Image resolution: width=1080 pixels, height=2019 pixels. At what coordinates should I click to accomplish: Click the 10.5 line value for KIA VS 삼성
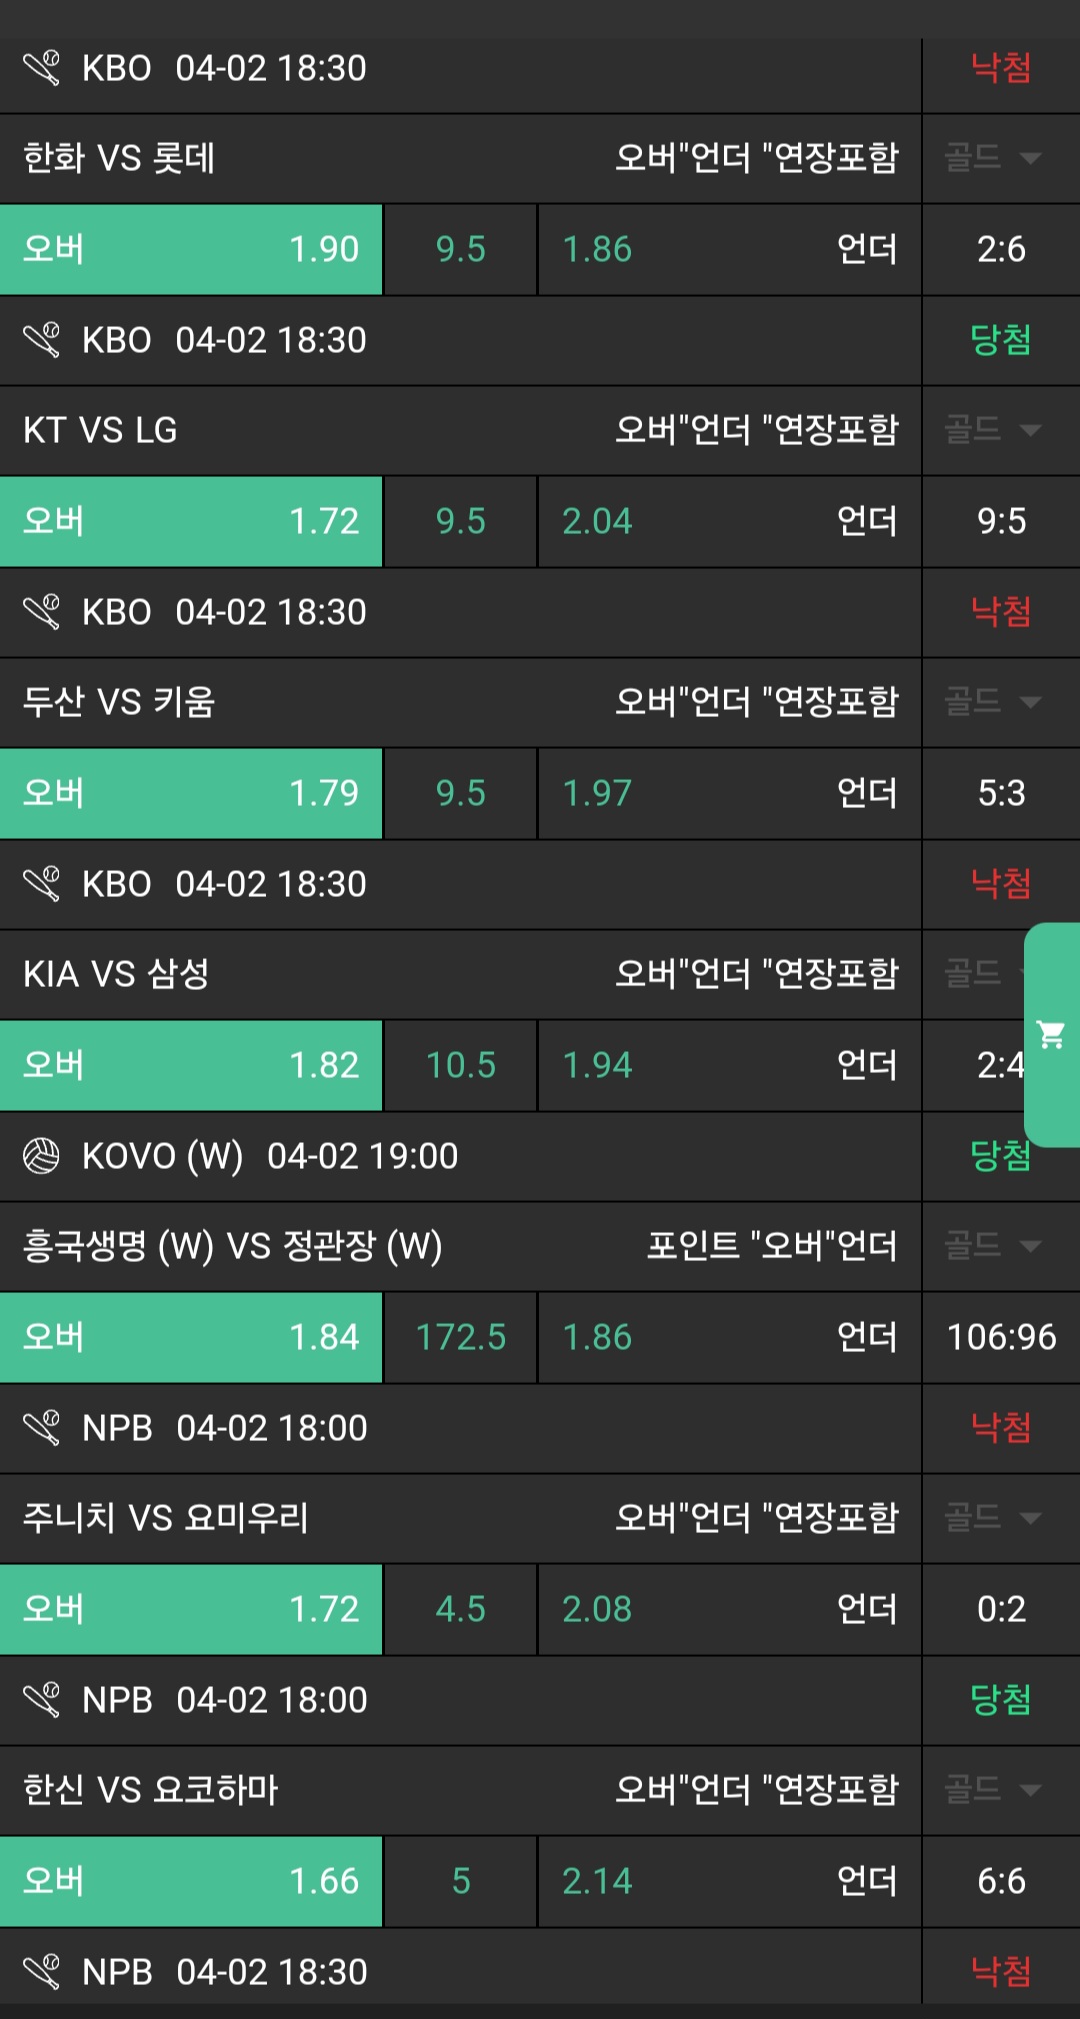click(461, 1065)
